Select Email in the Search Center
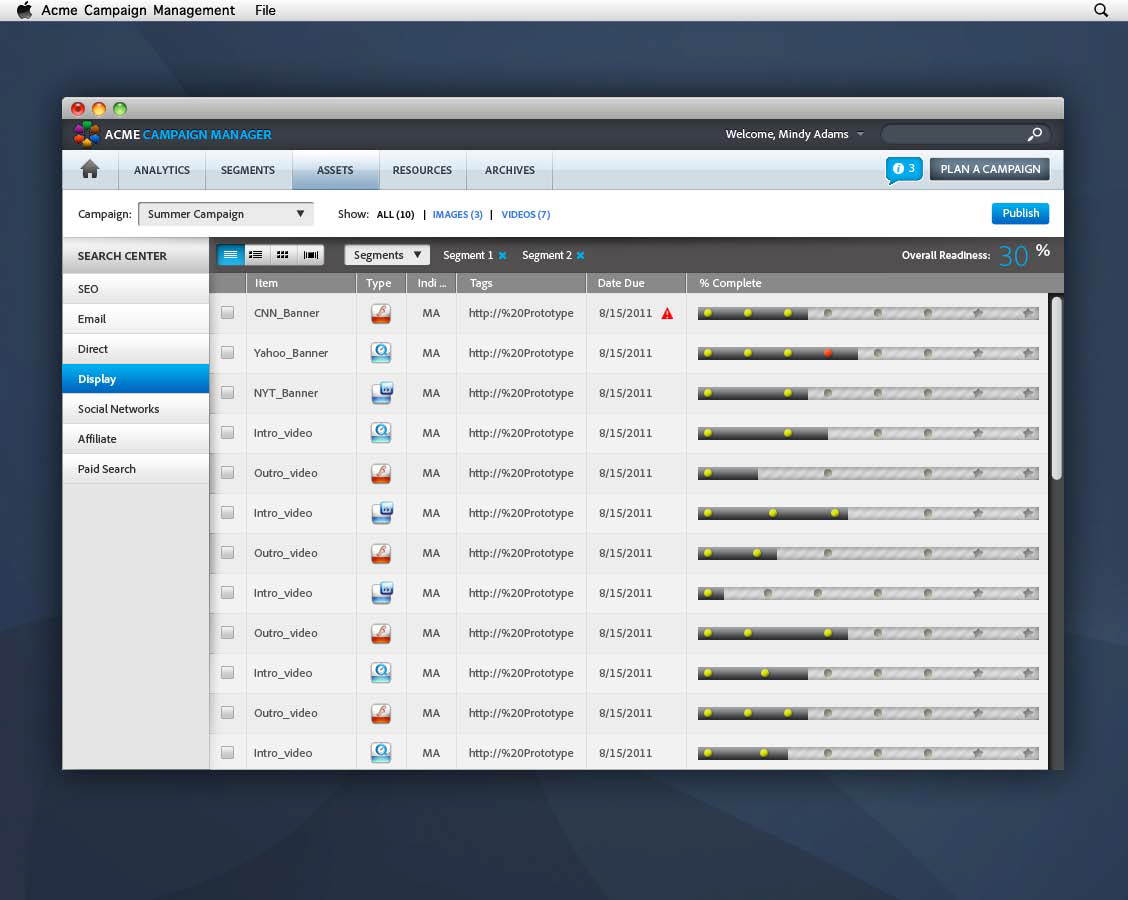Image resolution: width=1128 pixels, height=900 pixels. click(136, 319)
